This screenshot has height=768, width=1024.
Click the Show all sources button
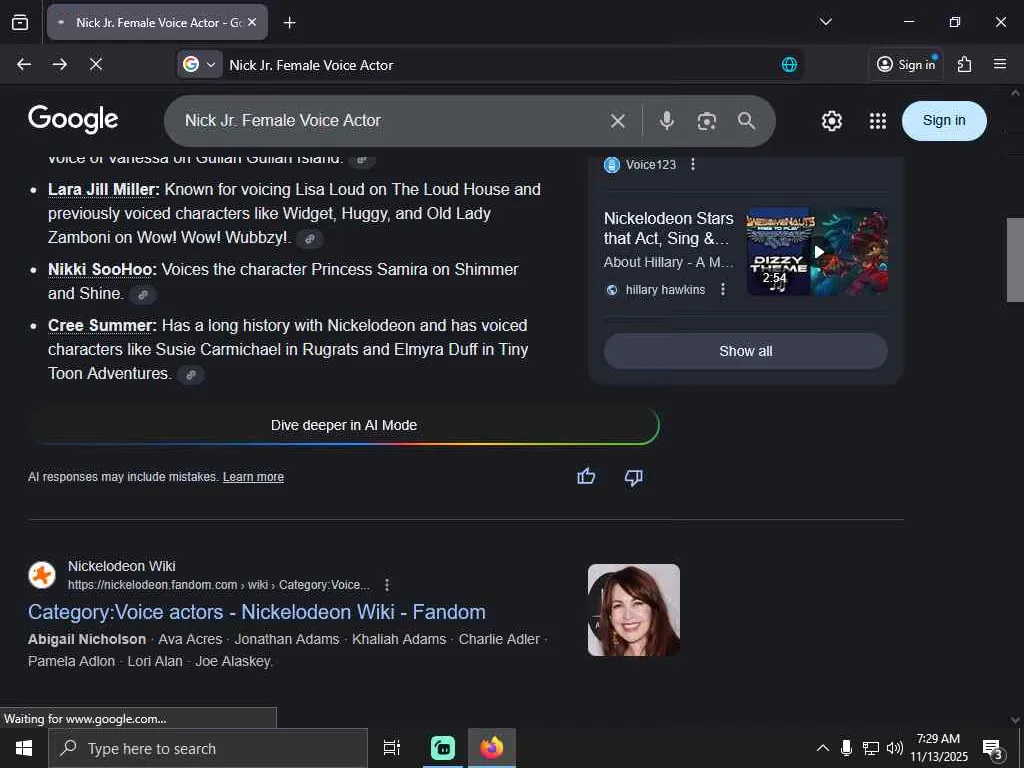pyautogui.click(x=745, y=351)
